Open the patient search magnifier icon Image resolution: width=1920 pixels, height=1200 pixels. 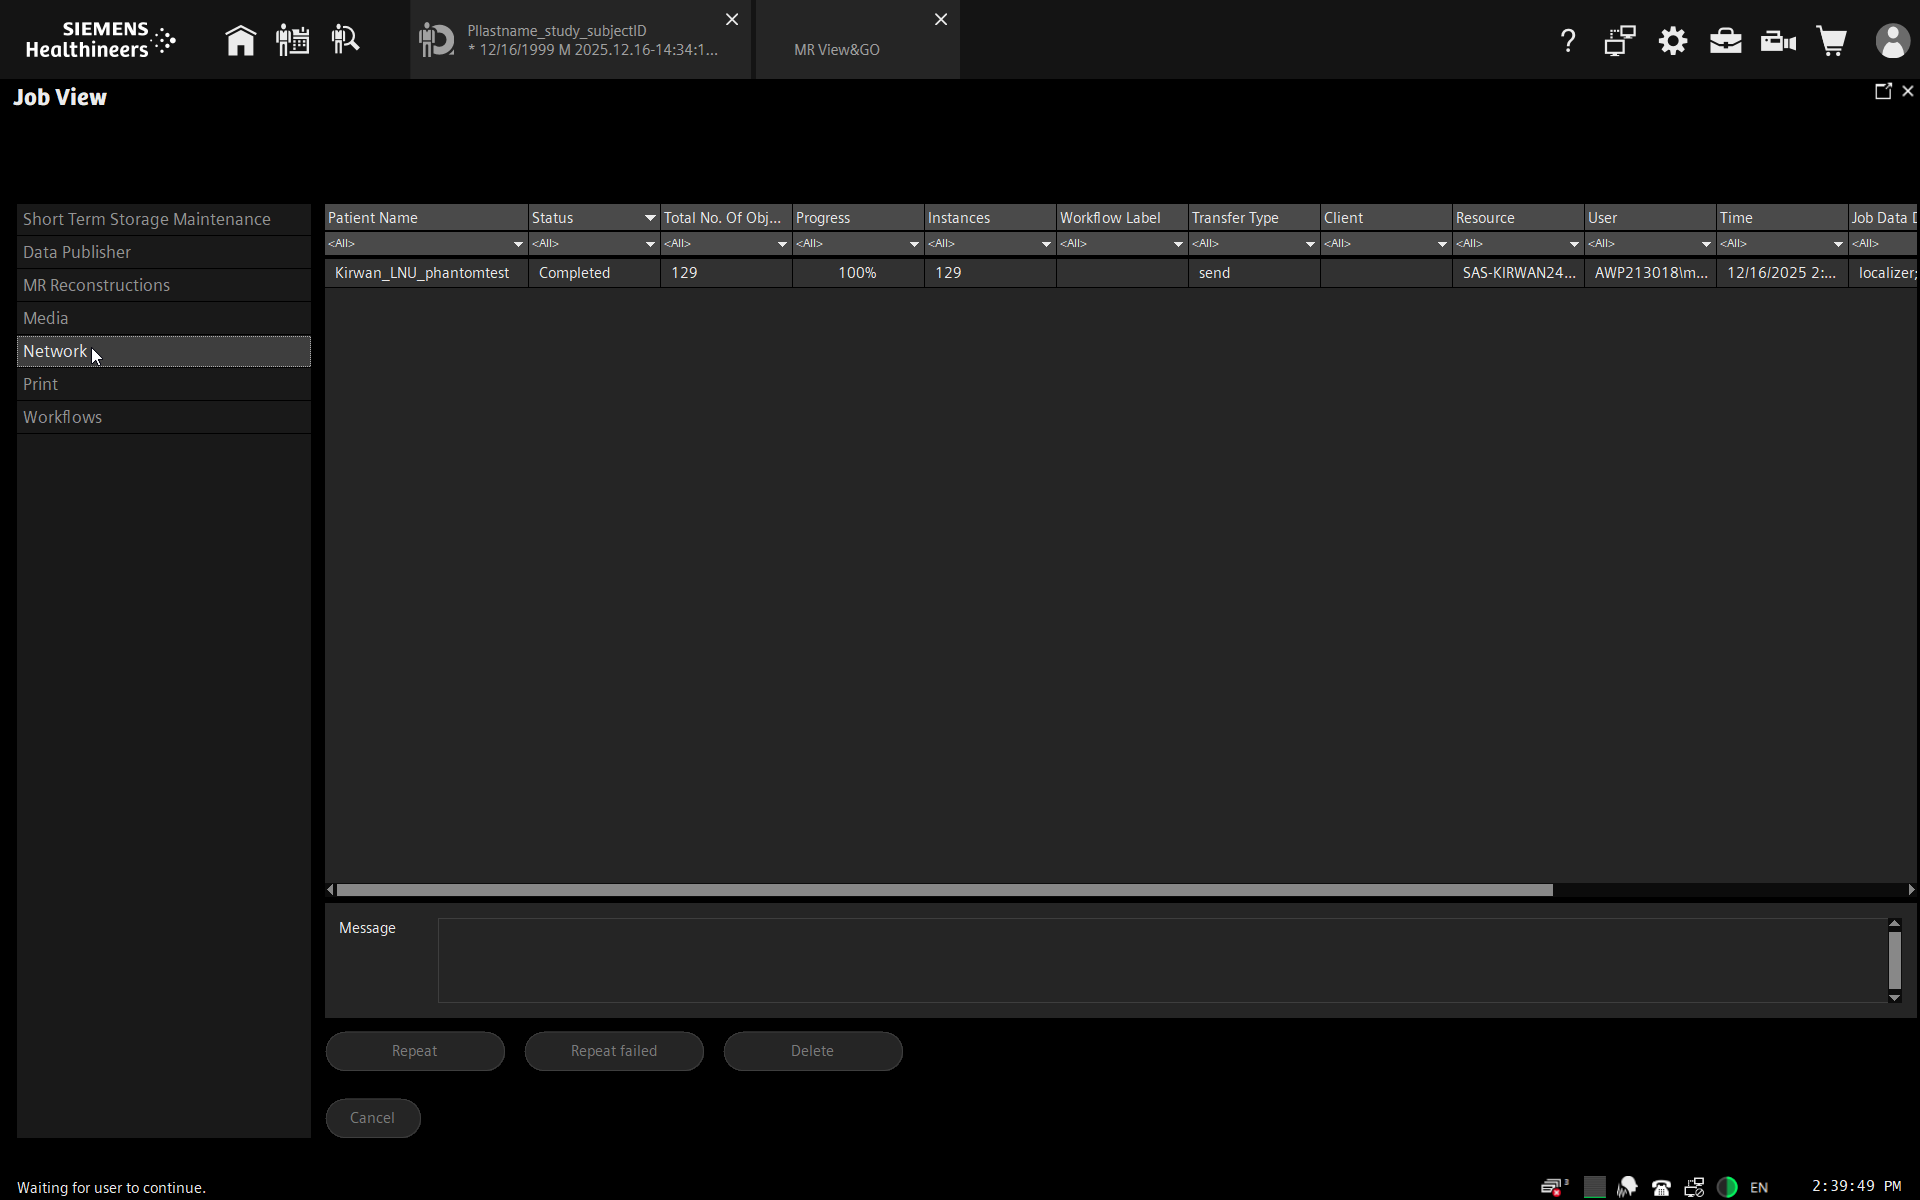coord(345,41)
